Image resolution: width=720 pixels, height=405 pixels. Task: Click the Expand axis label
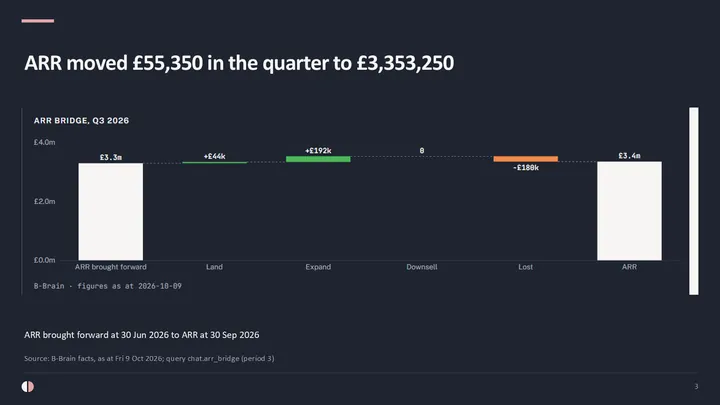click(318, 267)
